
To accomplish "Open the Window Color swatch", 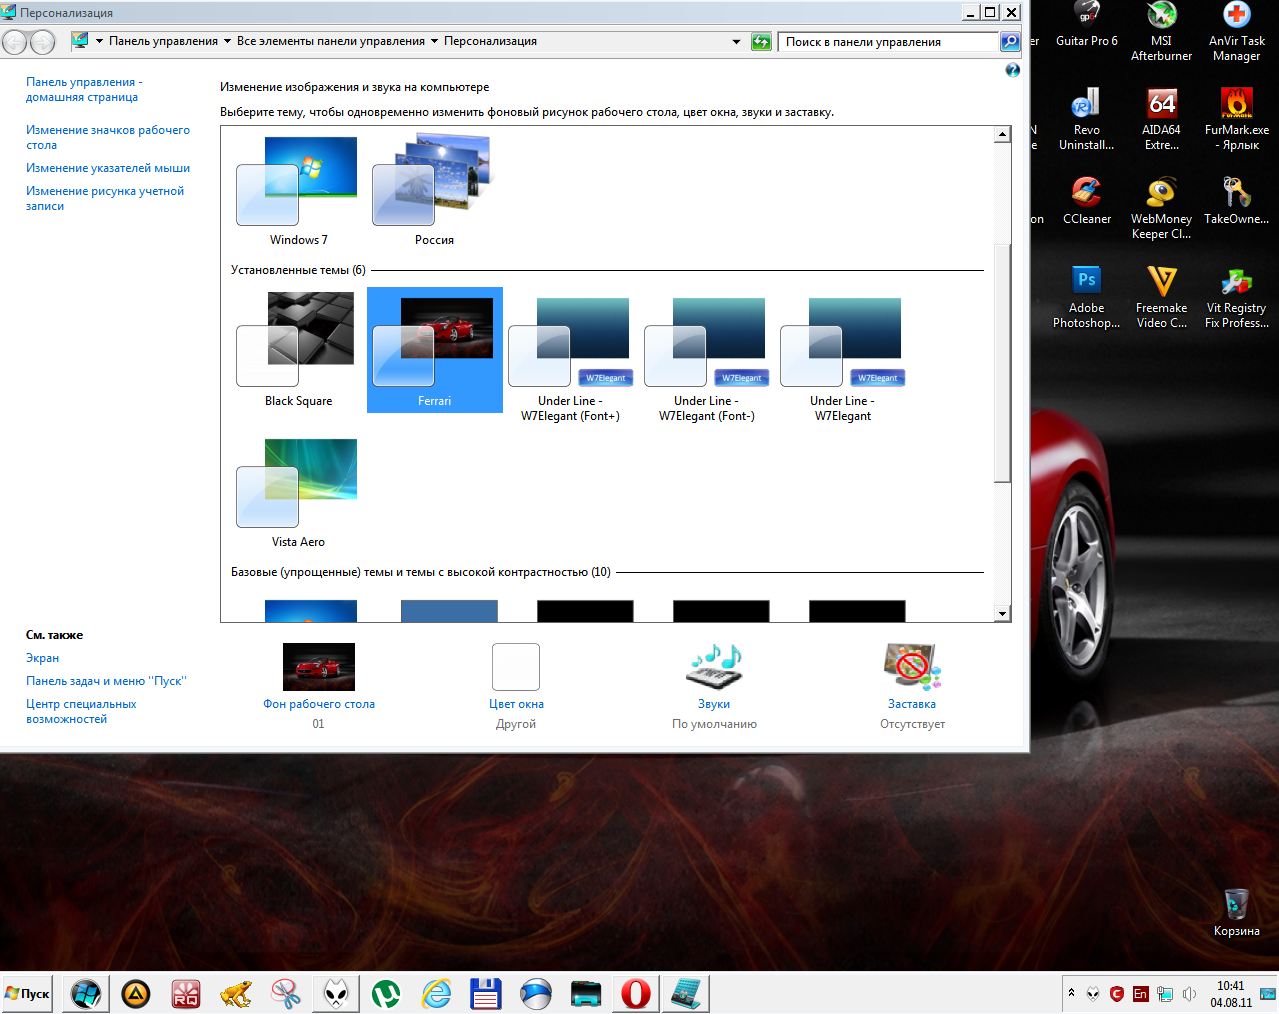I will click(x=516, y=668).
